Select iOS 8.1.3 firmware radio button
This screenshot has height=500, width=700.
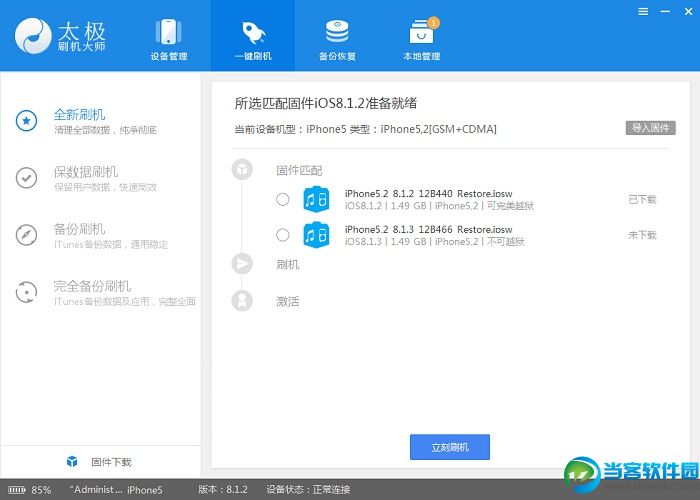[x=283, y=235]
